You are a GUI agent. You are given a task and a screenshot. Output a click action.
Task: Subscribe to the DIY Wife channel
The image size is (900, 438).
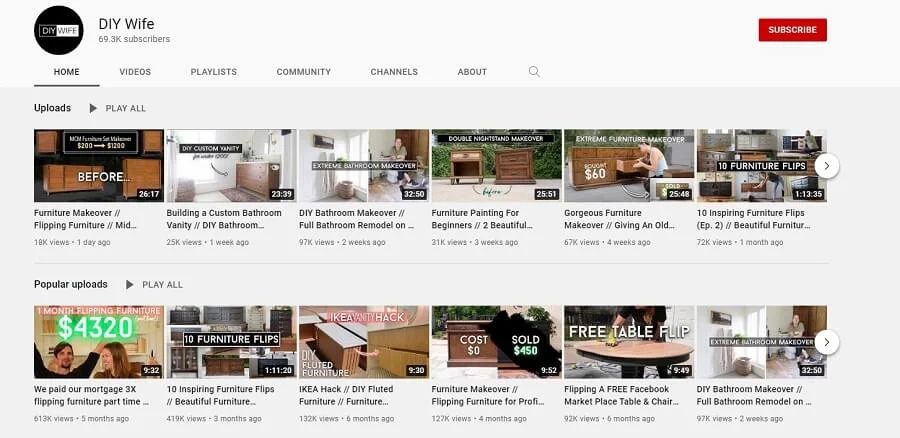(792, 30)
